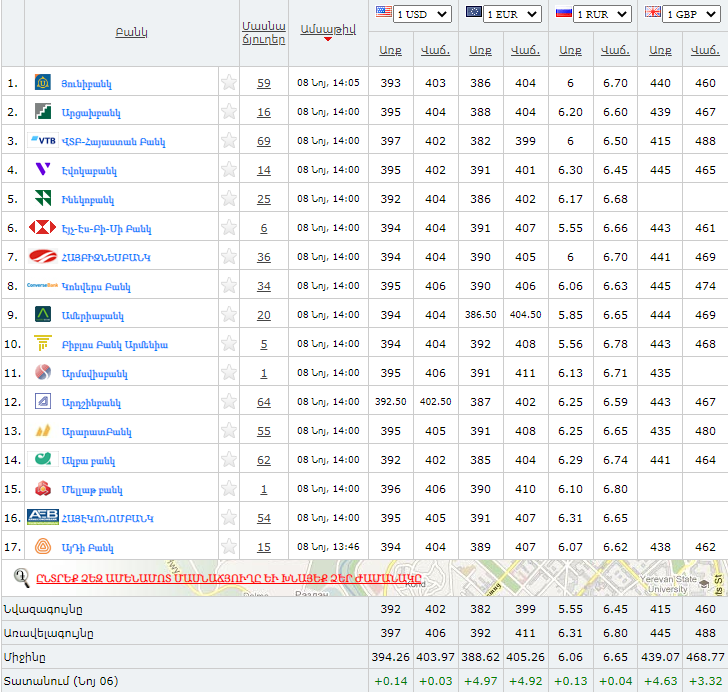Click the Artsakhbank logo in row 2
Screen dimensions: 728x692
point(43,111)
